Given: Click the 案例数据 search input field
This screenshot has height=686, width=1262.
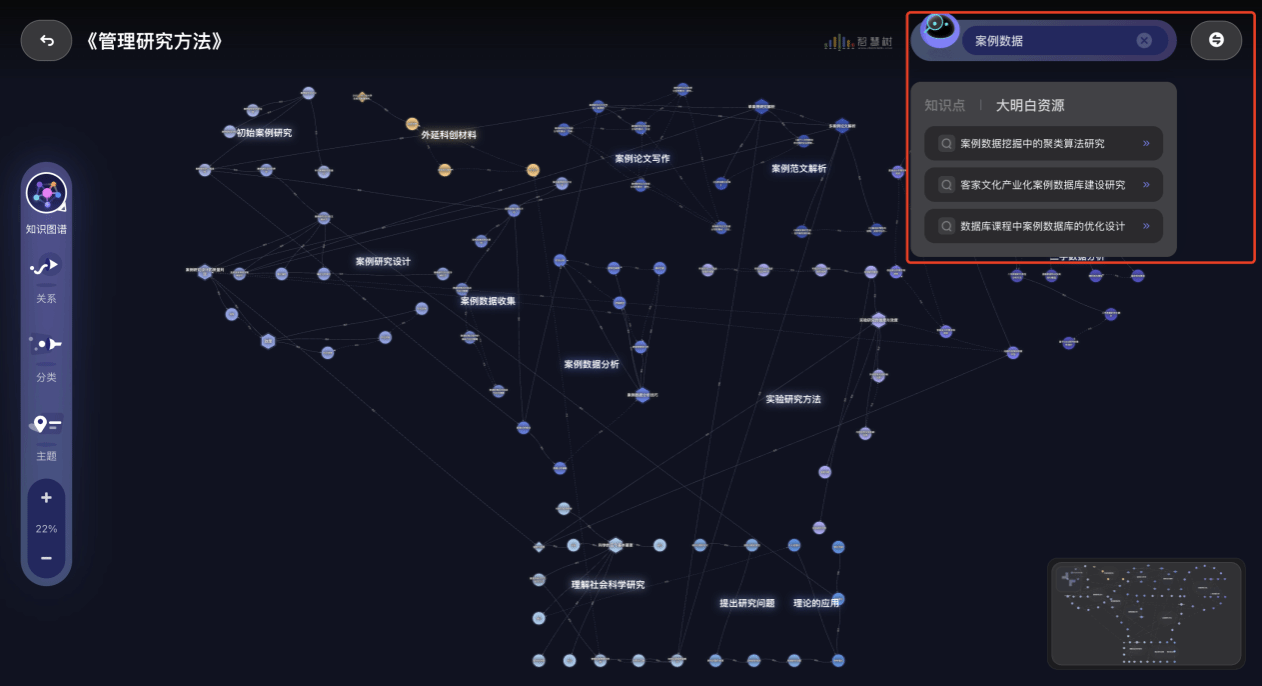Looking at the screenshot, I should point(1050,41).
